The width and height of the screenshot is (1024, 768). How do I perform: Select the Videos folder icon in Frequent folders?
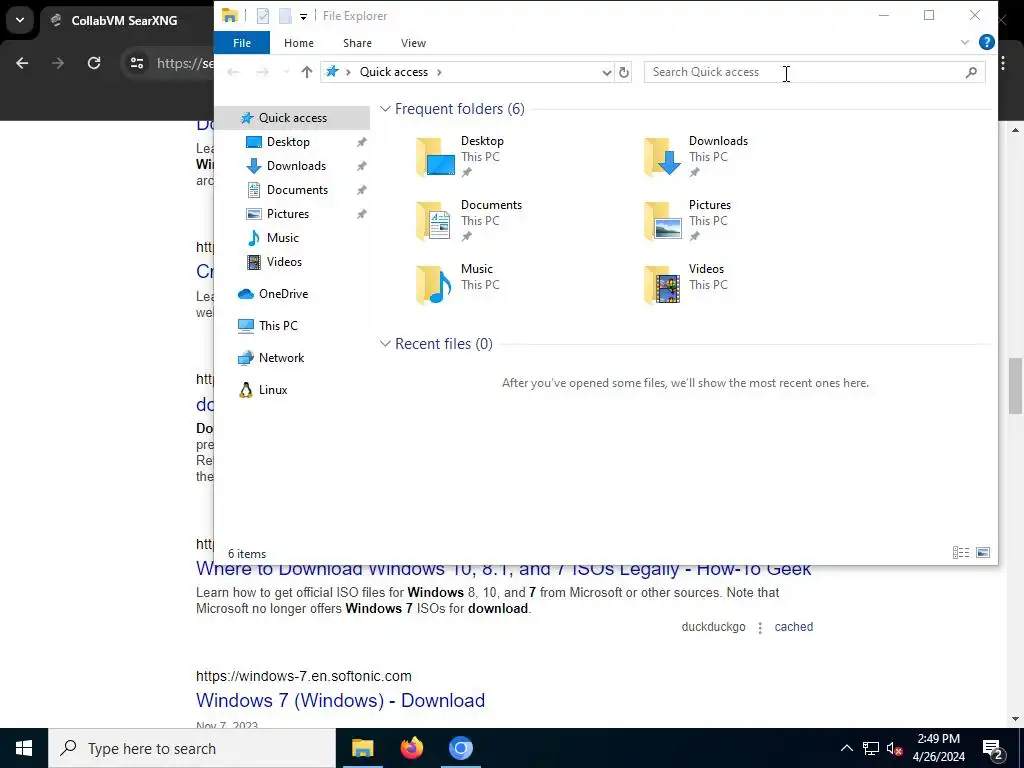pyautogui.click(x=663, y=285)
